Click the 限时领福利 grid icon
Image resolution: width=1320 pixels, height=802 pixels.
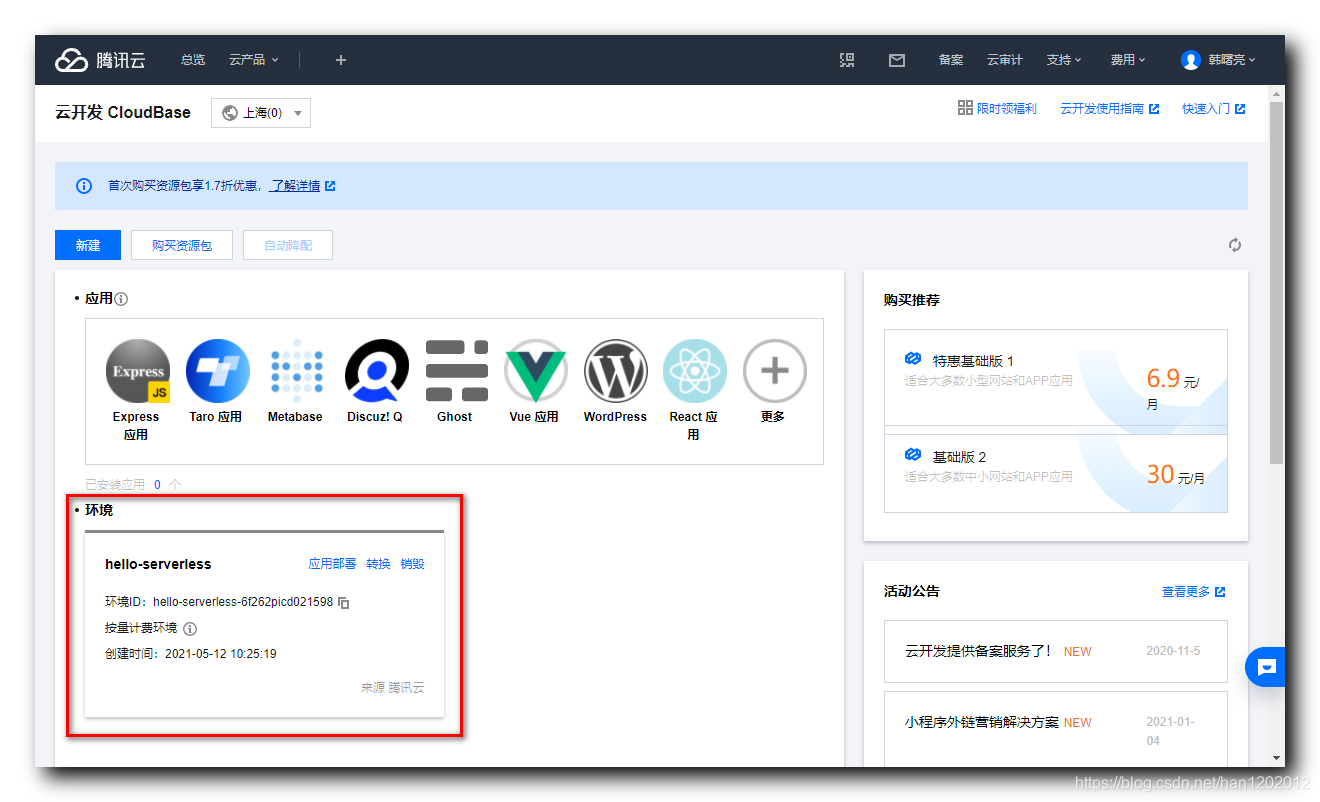[x=965, y=108]
